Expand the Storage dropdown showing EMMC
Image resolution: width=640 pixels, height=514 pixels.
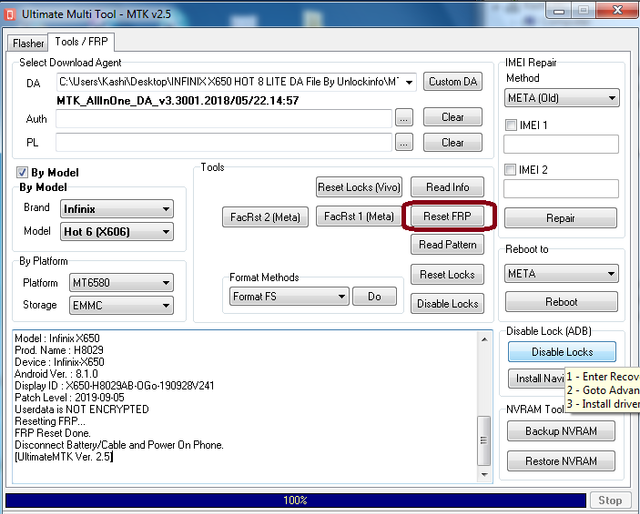pos(121,305)
